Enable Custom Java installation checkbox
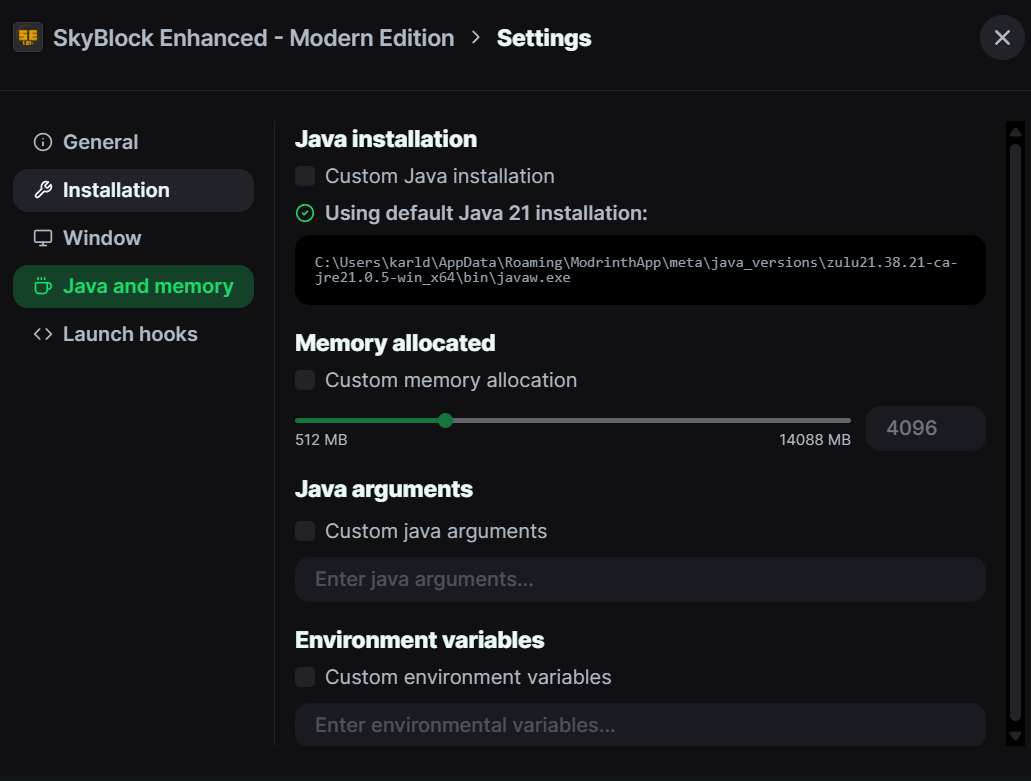 pyautogui.click(x=305, y=176)
